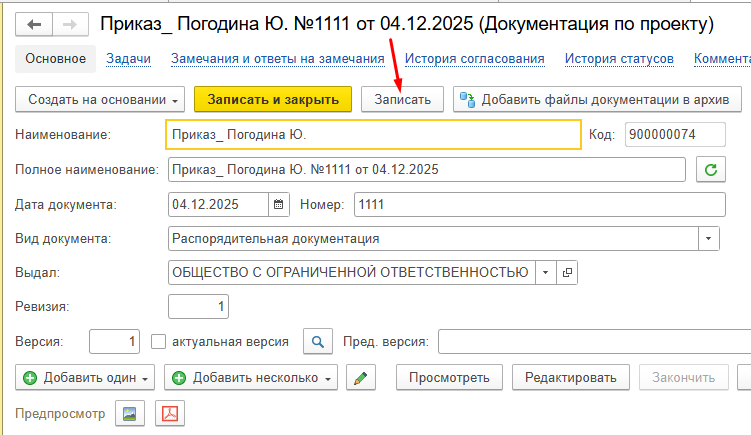Open the Добавить несколько dropdown
Viewport: 751px width, 435px height.
(x=251, y=377)
